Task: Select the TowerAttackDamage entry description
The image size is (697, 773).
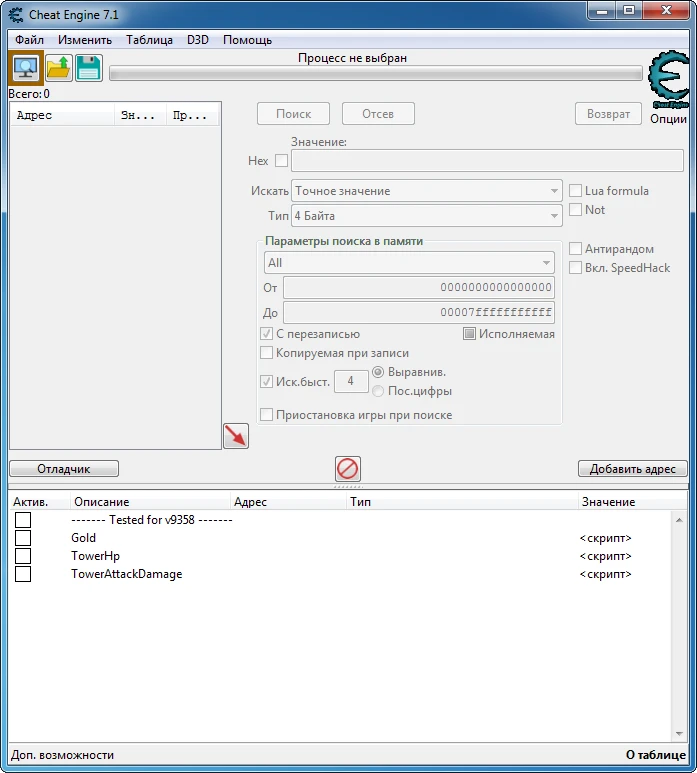Action: coord(127,574)
